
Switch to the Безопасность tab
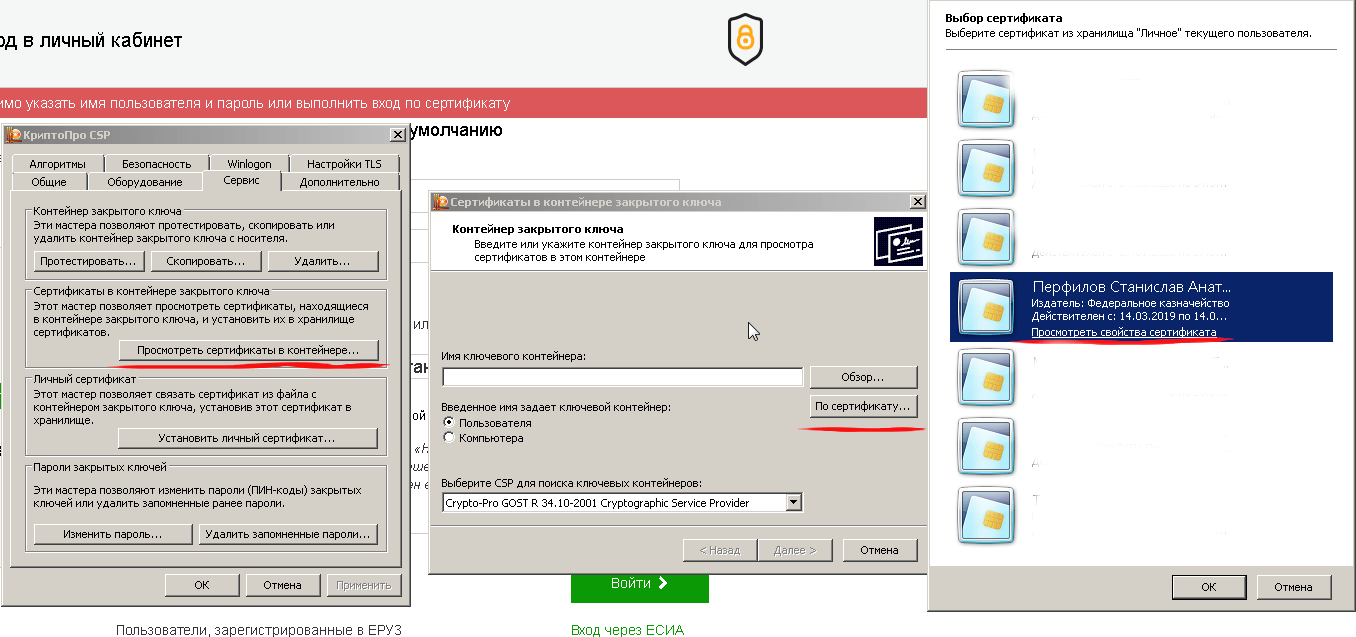coord(156,164)
